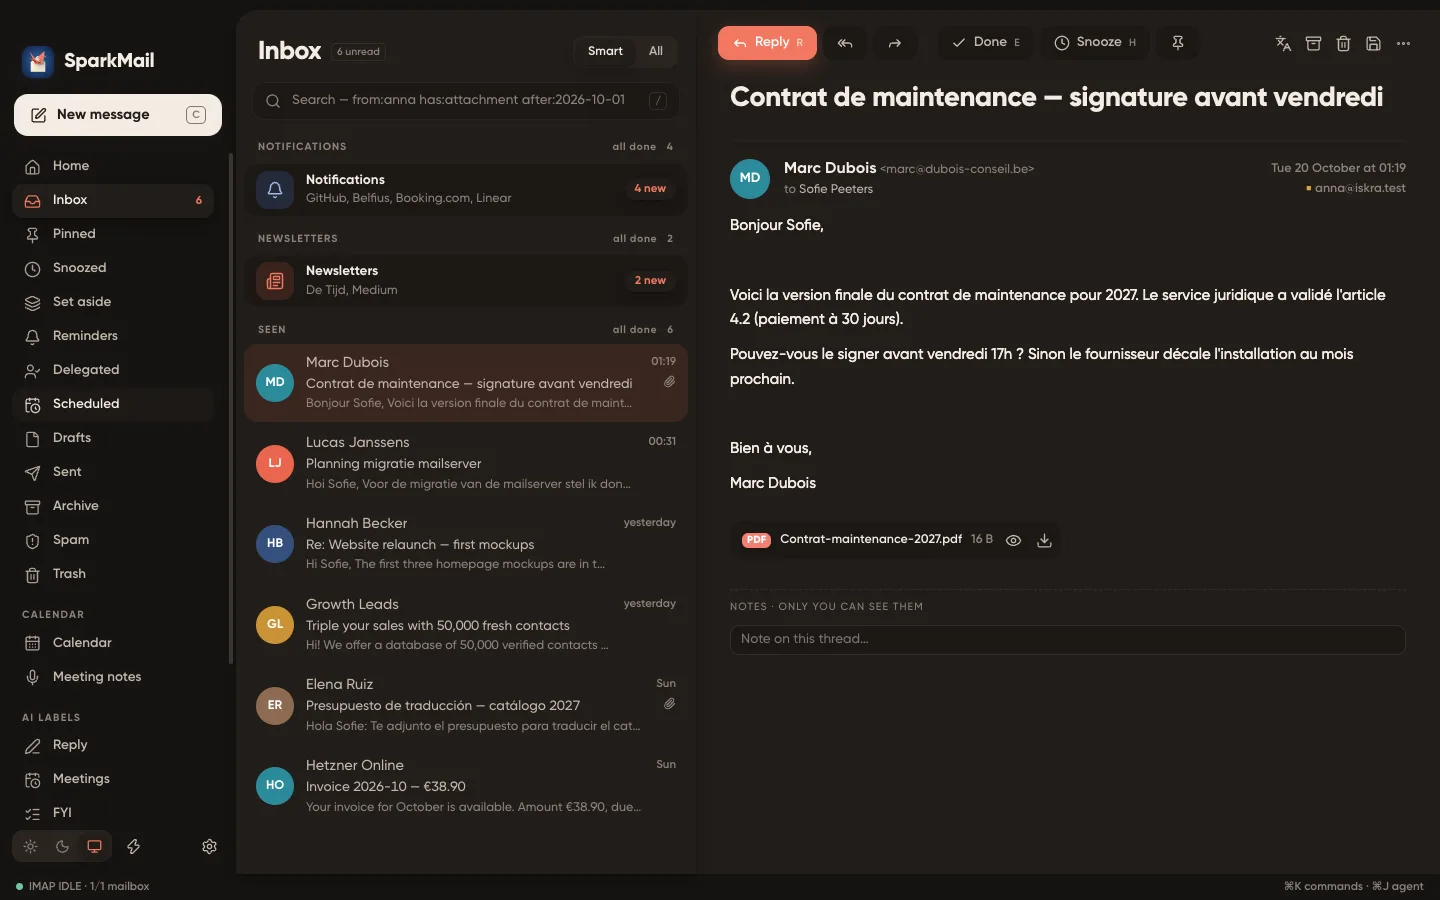1440x900 pixels.
Task: Pin this thread with the pin icon
Action: coord(1178,43)
